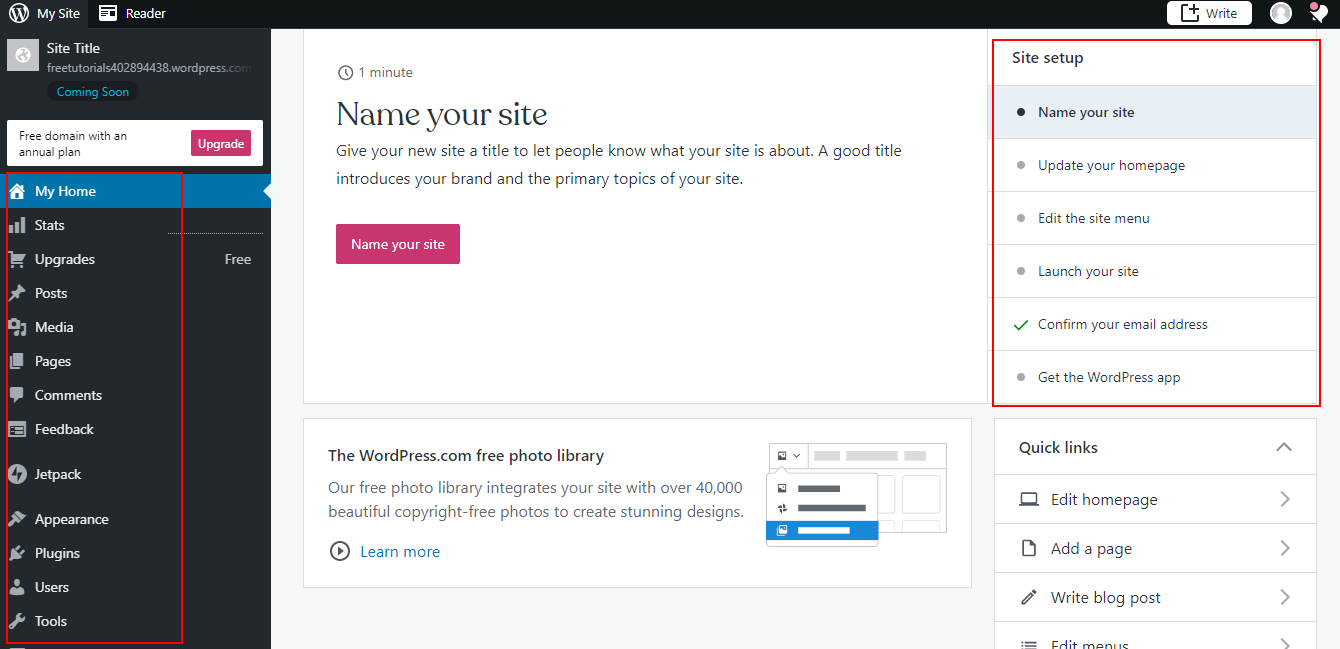Click the site URL freetutorials402894438.wordpress.com
Image resolution: width=1340 pixels, height=649 pixels.
[x=149, y=68]
